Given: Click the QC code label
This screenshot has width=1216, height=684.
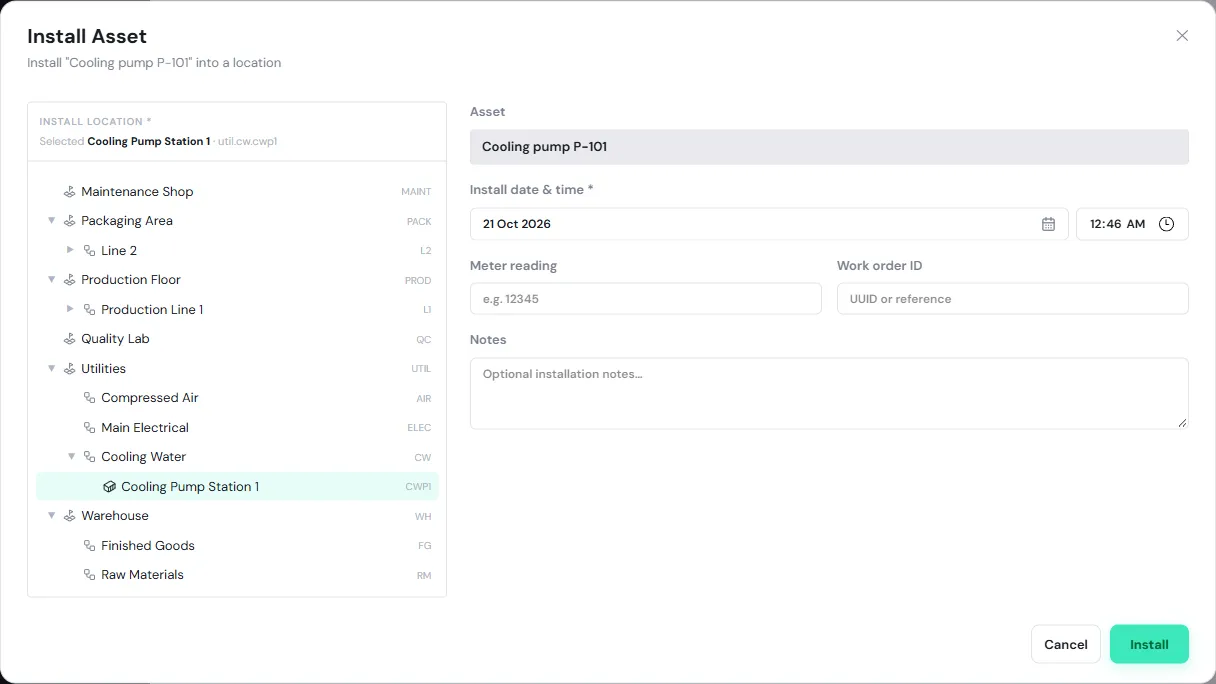Looking at the screenshot, I should click(x=424, y=339).
